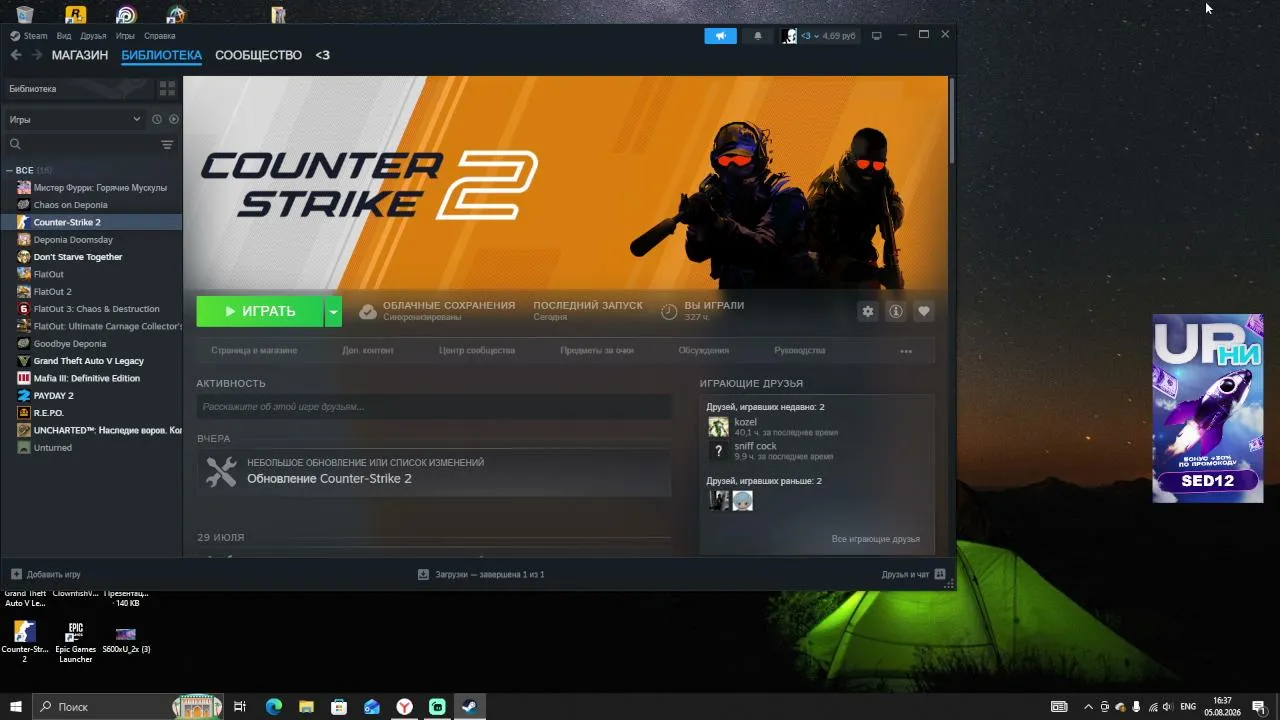Click friend sniff cock entry
Viewport: 1280px width, 720px height.
(x=771, y=451)
